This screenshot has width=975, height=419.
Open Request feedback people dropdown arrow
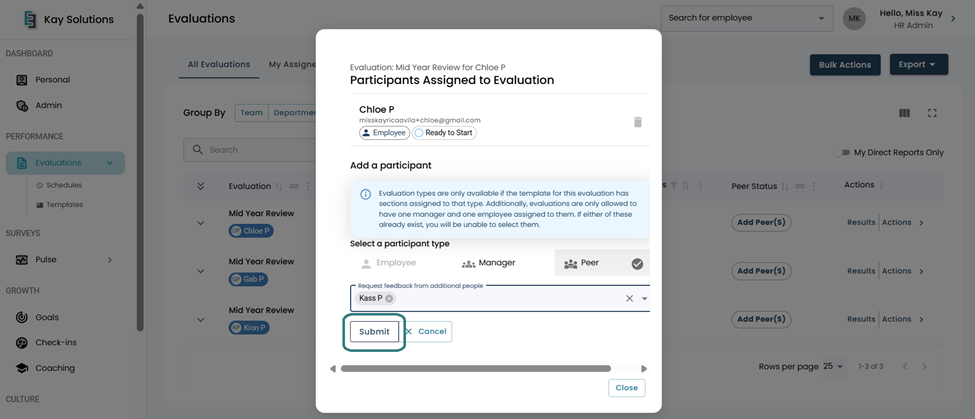pos(644,298)
